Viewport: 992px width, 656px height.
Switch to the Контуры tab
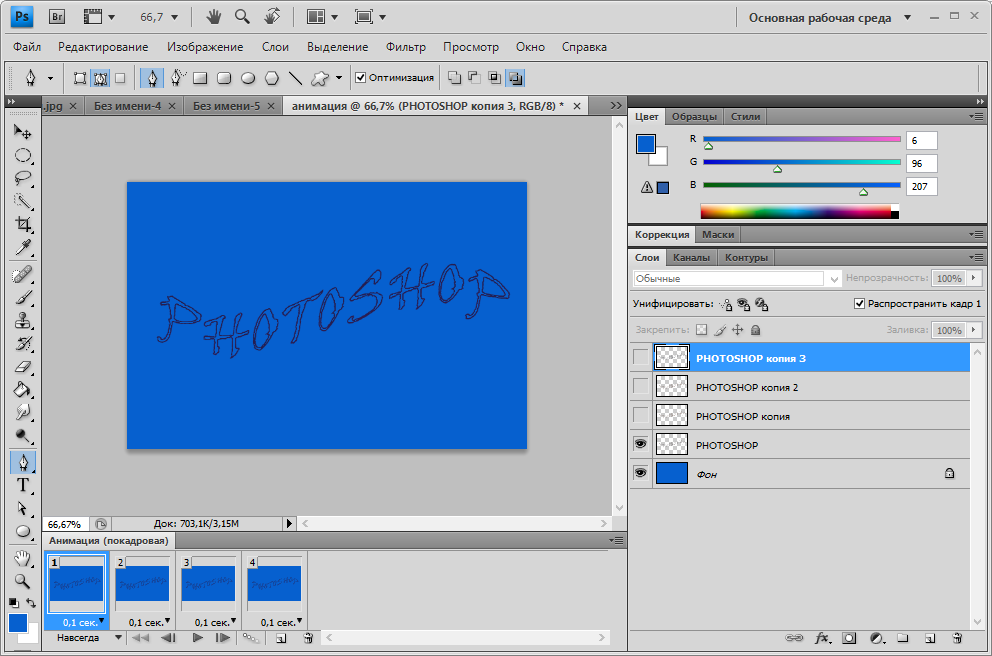tap(746, 257)
